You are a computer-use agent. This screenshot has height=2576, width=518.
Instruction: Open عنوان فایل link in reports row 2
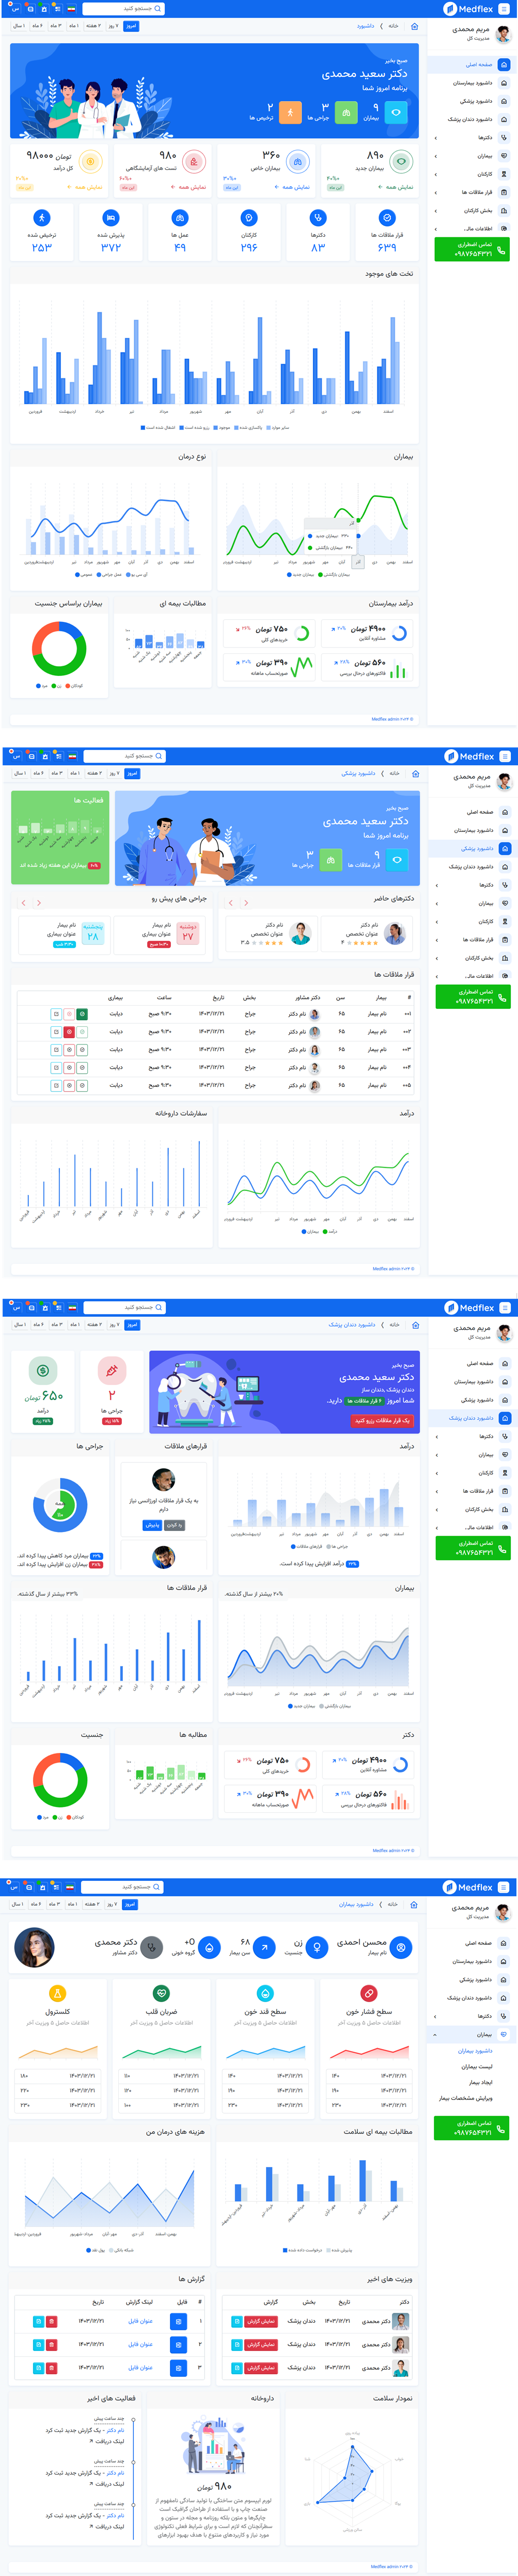(140, 2344)
